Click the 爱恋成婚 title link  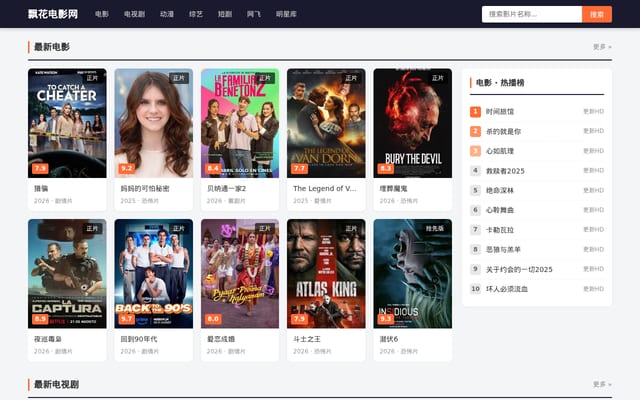point(221,339)
